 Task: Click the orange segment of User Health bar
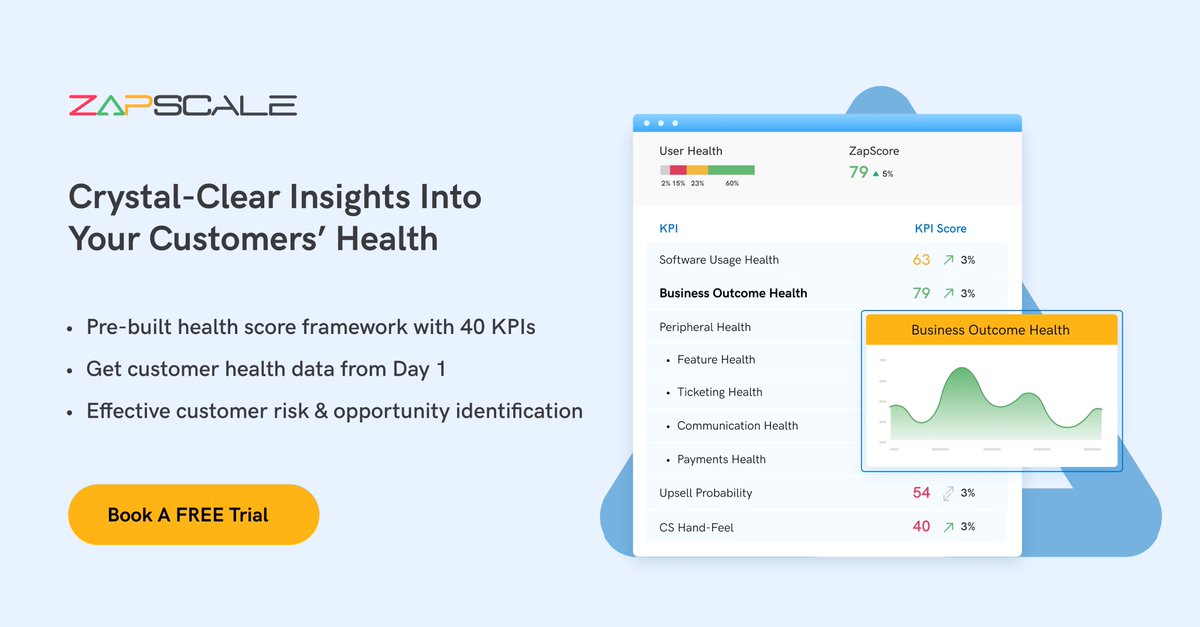[698, 170]
